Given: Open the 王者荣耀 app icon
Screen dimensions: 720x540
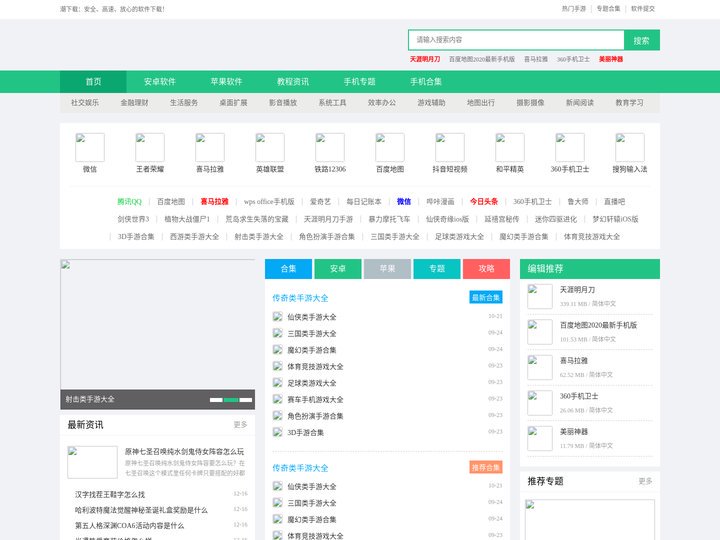Looking at the screenshot, I should pos(150,147).
